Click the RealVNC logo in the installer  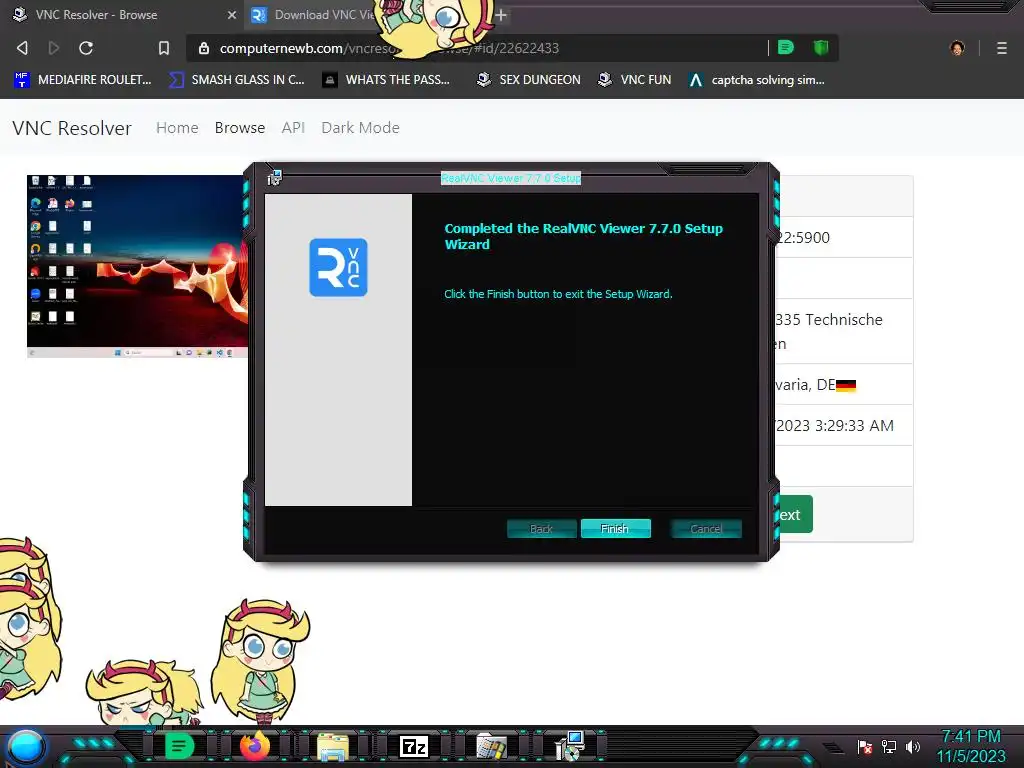[338, 267]
